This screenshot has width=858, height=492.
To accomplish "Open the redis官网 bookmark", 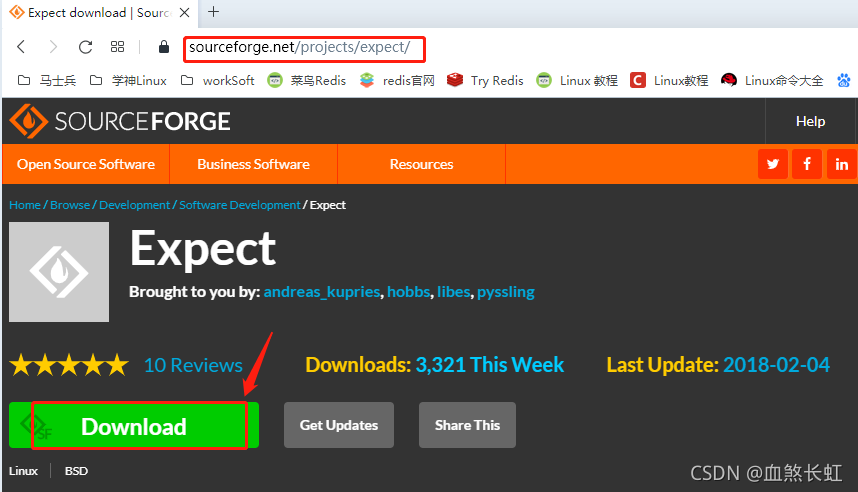I will (397, 81).
